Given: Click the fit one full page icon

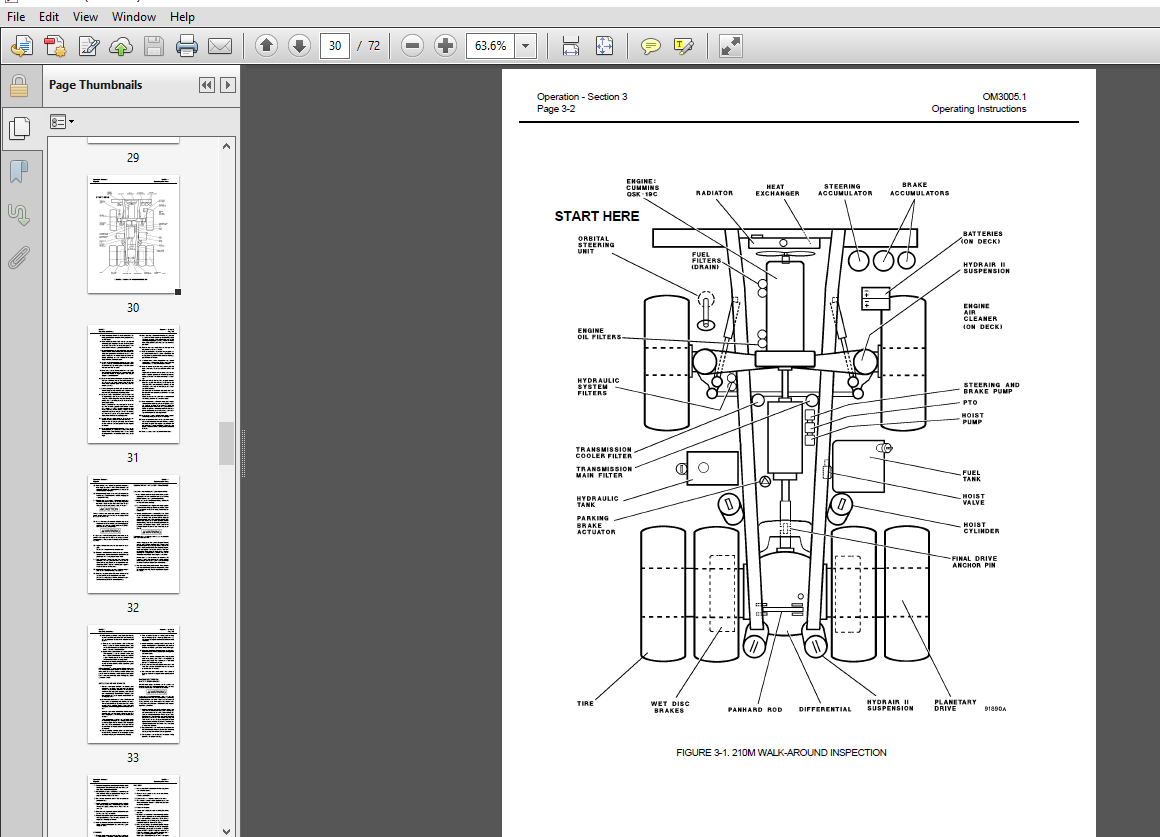Looking at the screenshot, I should (x=604, y=46).
